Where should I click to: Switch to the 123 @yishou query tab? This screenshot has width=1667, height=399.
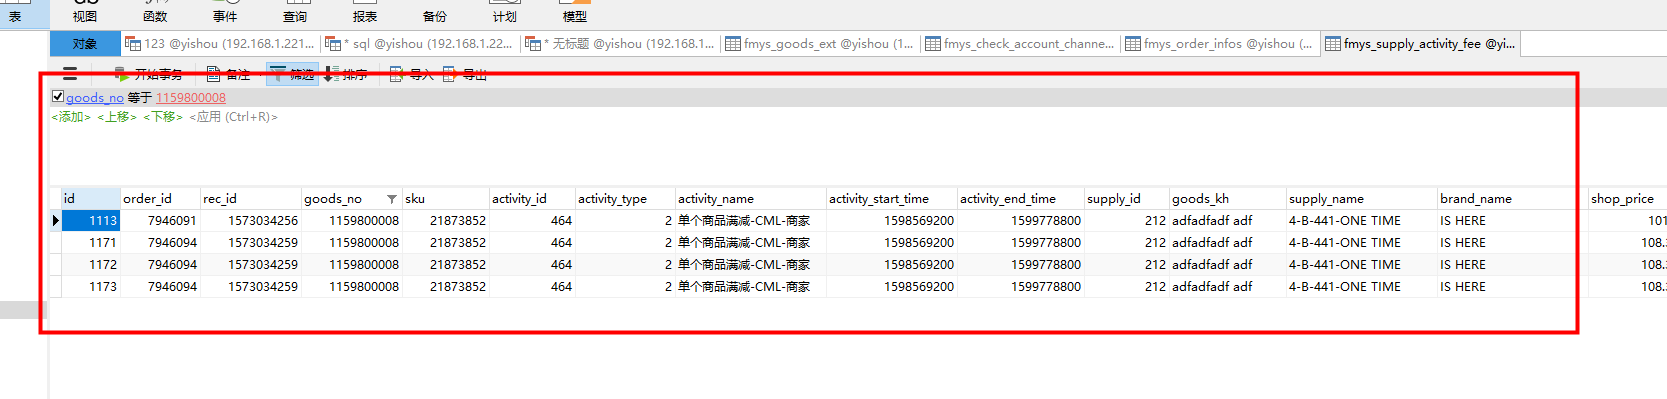pyautogui.click(x=221, y=43)
